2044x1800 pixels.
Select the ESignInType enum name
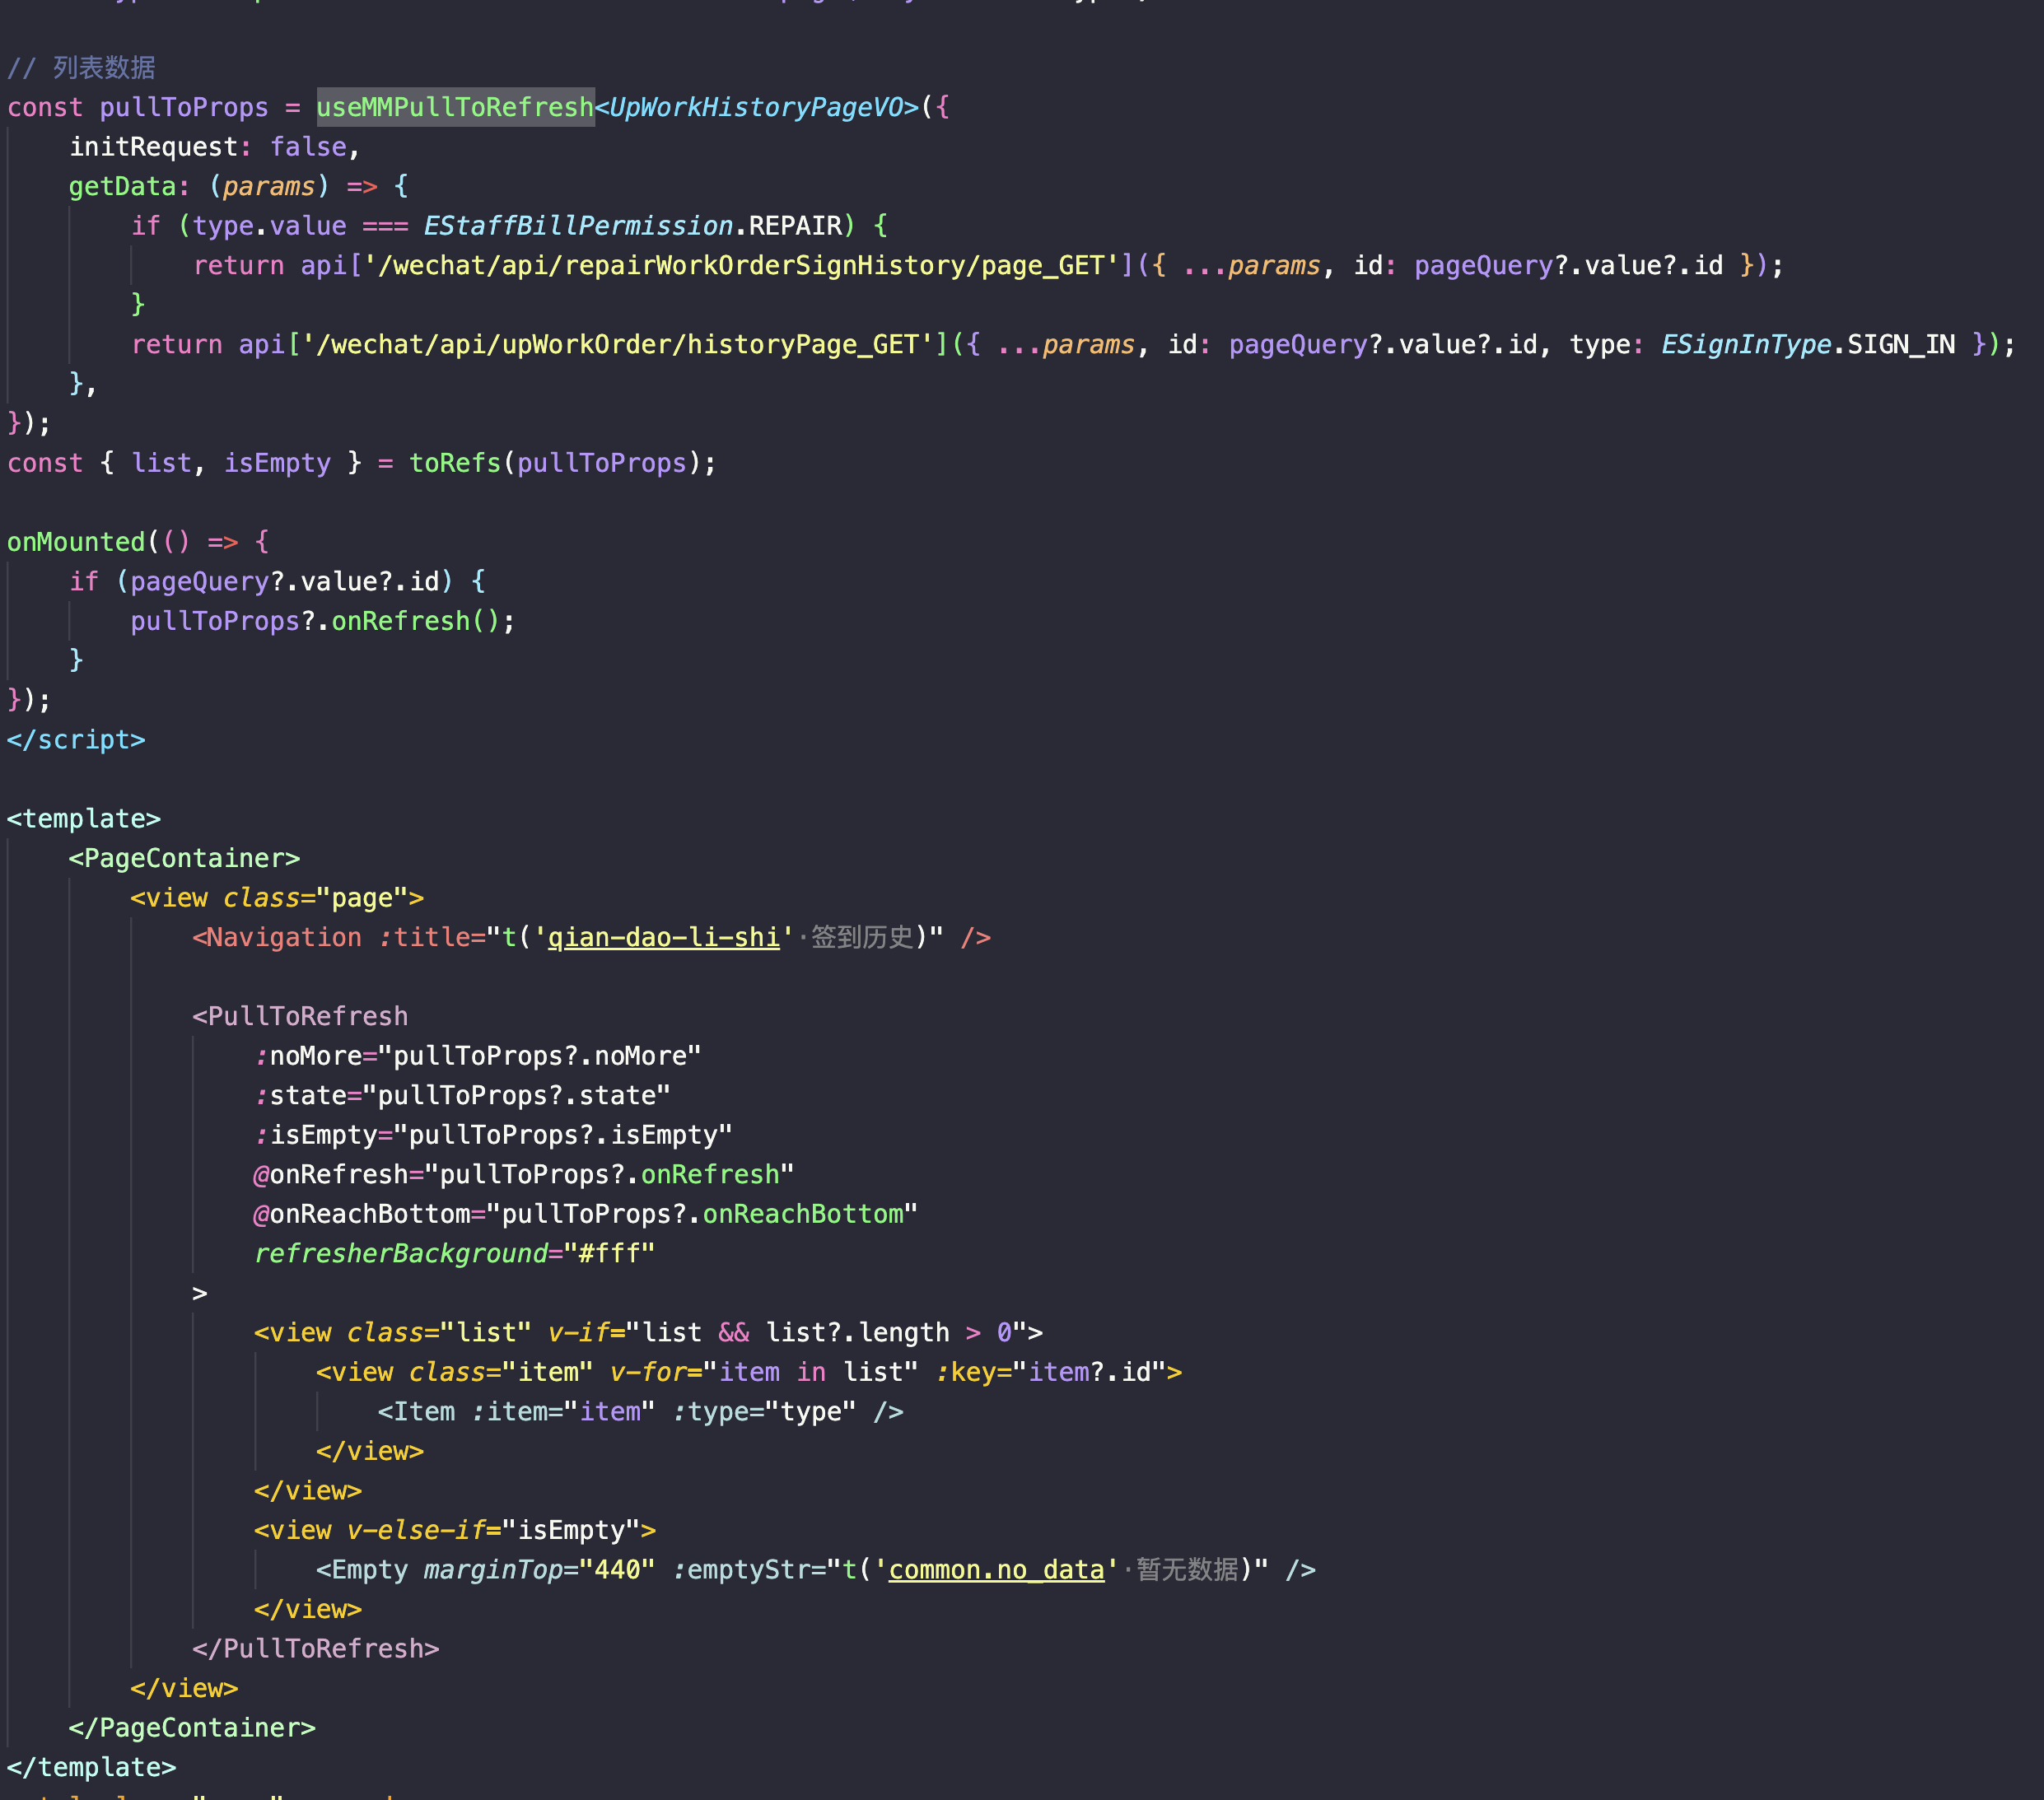point(1747,344)
